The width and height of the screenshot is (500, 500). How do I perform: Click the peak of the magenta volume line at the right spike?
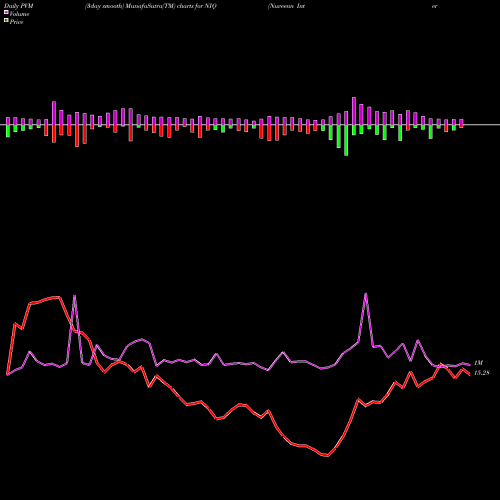click(366, 294)
